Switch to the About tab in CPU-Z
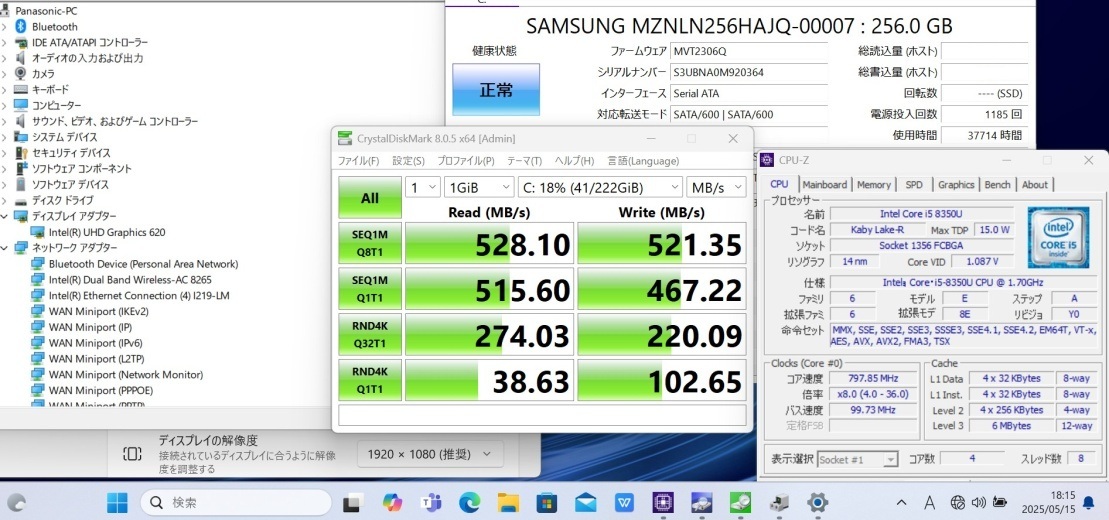Screen dimensions: 1109x520 pyautogui.click(x=1034, y=185)
